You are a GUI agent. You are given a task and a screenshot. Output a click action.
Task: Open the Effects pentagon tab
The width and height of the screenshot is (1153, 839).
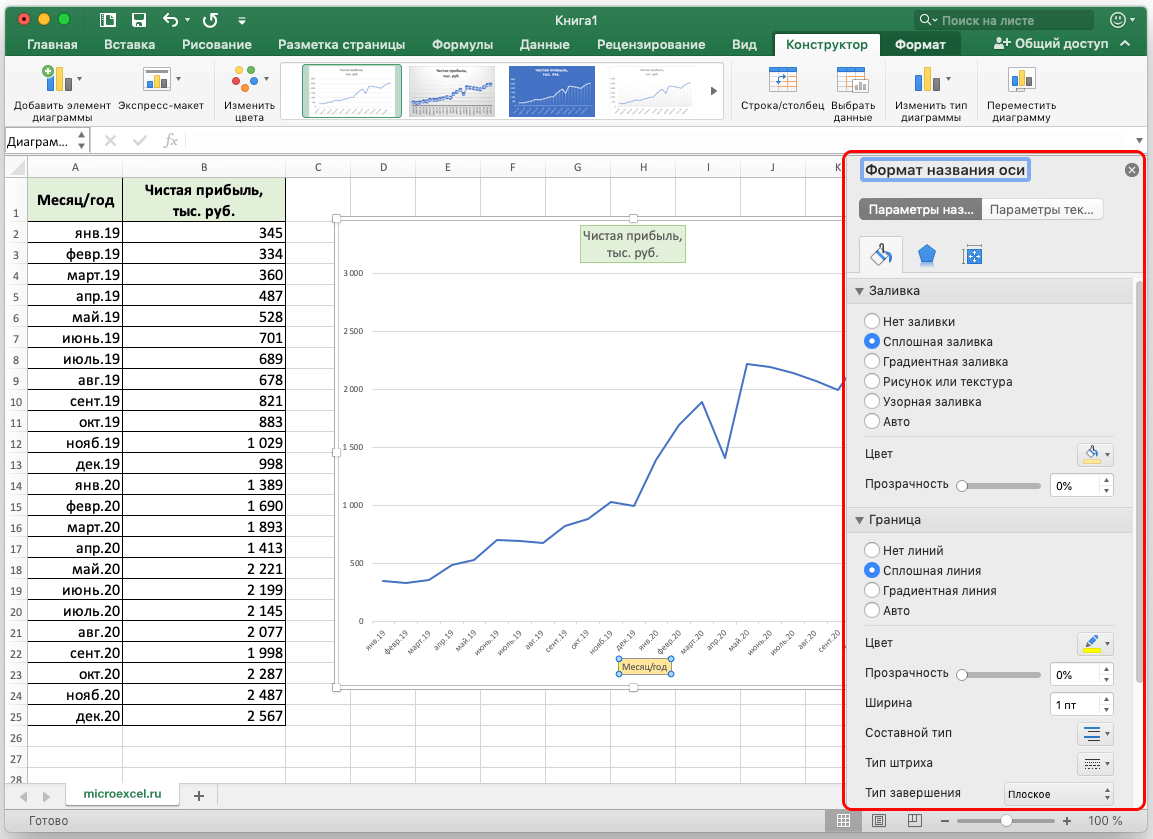pos(927,255)
